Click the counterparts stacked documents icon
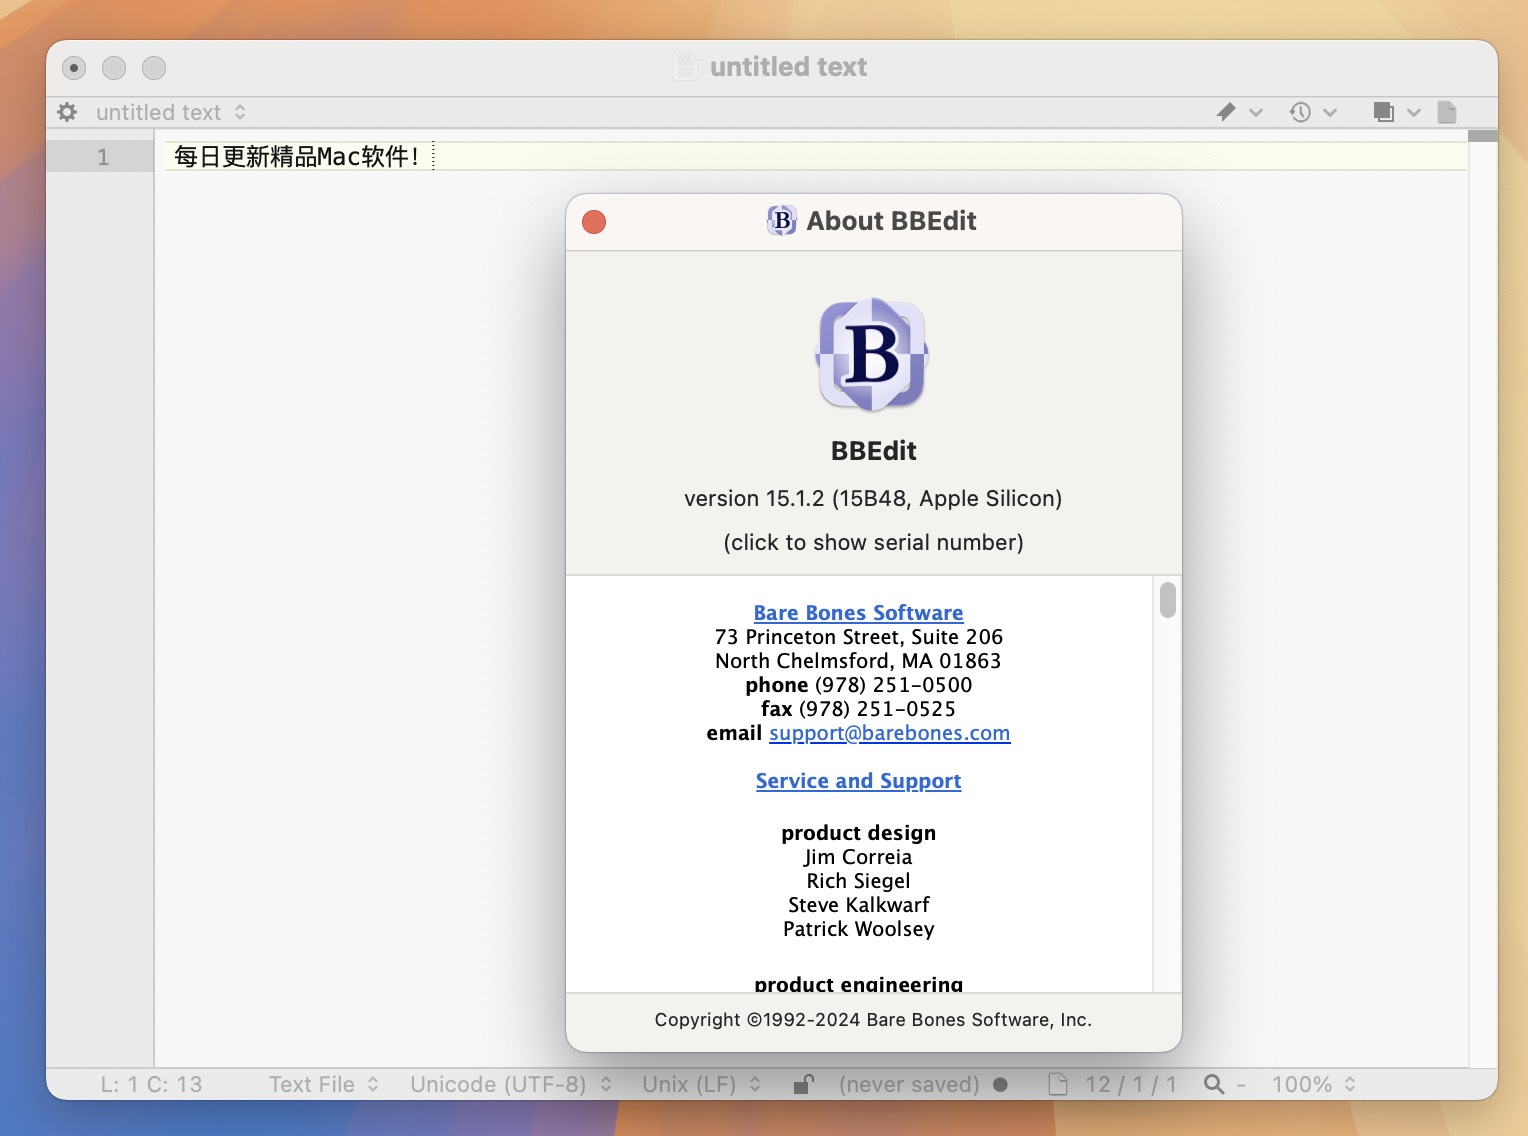The image size is (1528, 1136). [1384, 112]
